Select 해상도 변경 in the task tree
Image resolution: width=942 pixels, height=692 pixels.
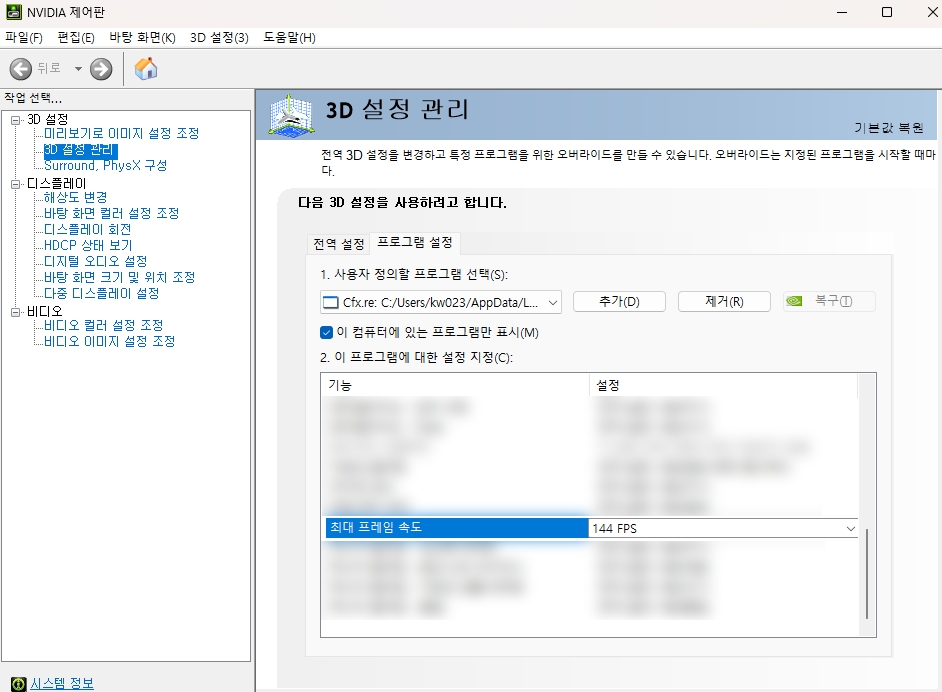[x=75, y=197]
